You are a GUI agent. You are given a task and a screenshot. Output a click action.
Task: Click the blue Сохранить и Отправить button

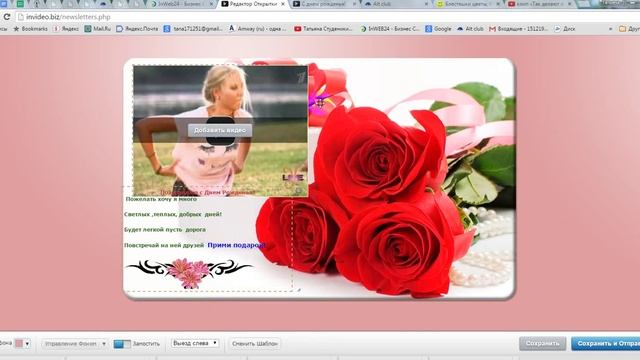coord(606,344)
